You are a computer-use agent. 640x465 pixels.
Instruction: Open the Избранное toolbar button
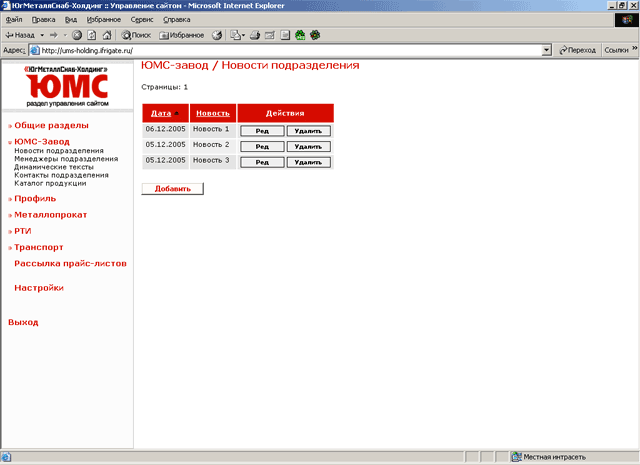click(182, 35)
